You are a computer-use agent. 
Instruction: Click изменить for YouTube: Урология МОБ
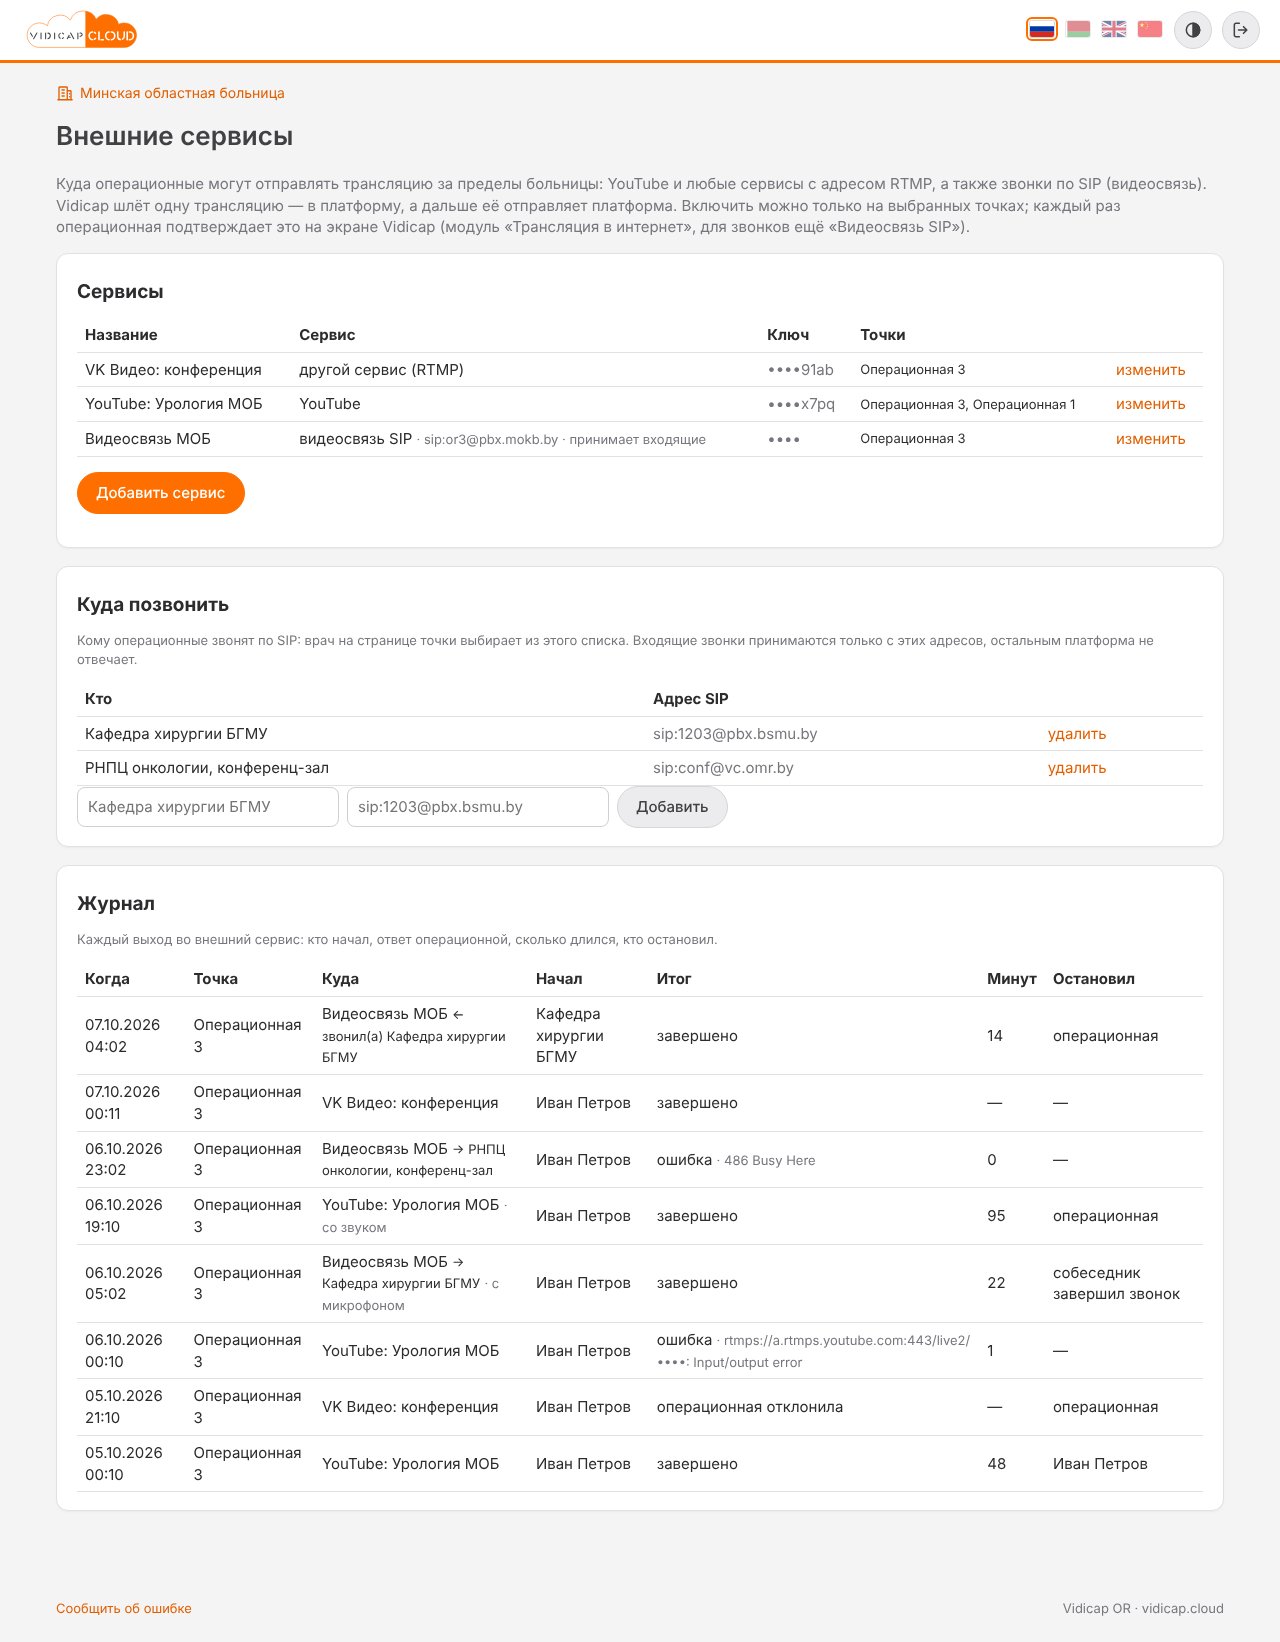tap(1150, 404)
